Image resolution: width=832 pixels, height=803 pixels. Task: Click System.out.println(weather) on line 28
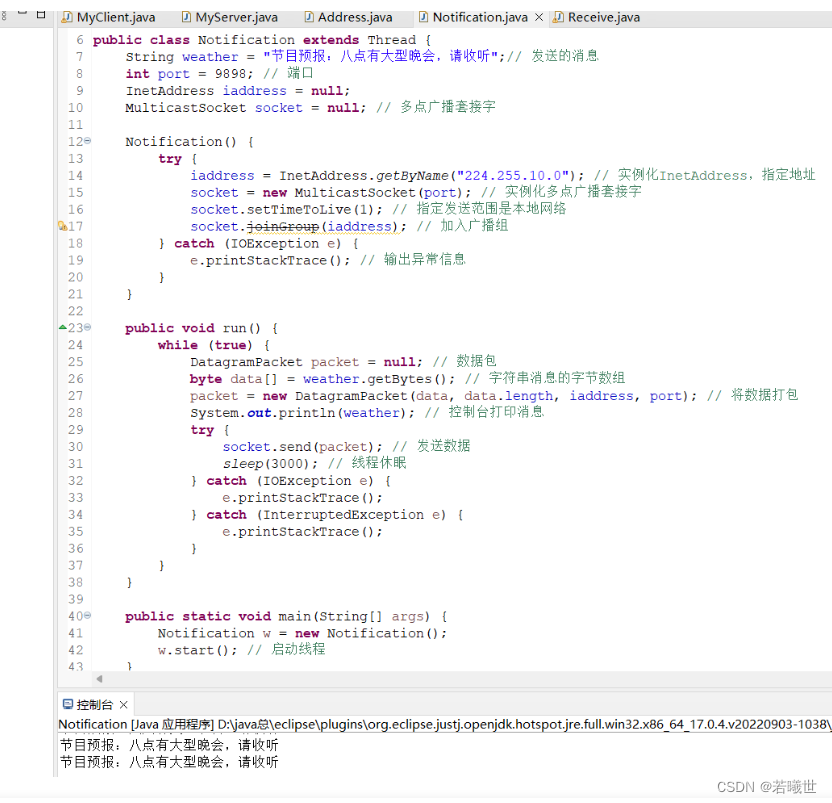[x=298, y=413]
